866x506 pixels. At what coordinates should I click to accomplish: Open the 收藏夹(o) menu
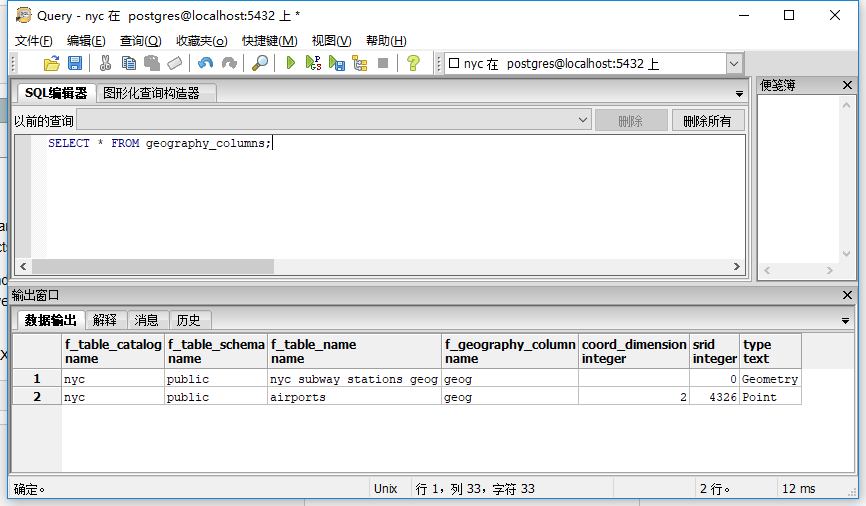(x=202, y=41)
